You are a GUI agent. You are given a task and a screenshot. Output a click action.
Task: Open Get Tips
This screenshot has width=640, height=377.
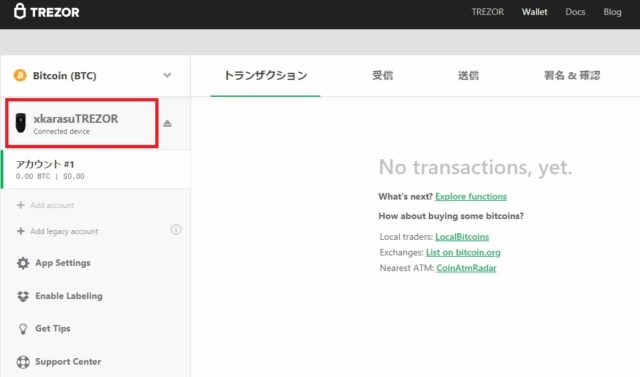click(53, 328)
